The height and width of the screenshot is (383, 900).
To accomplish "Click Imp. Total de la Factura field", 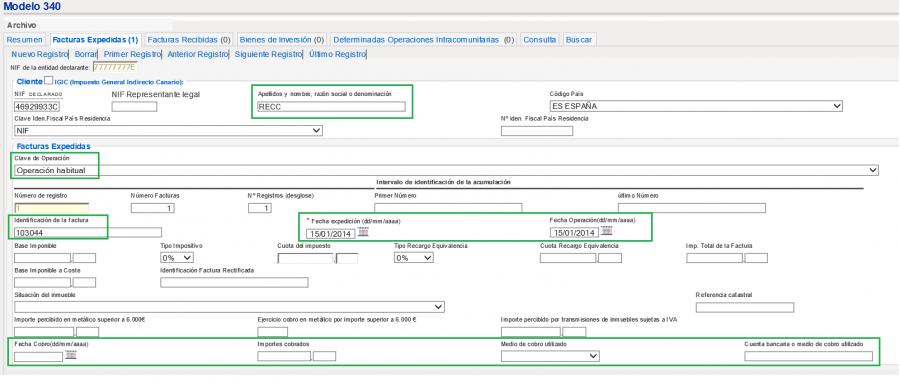I will coord(714,258).
